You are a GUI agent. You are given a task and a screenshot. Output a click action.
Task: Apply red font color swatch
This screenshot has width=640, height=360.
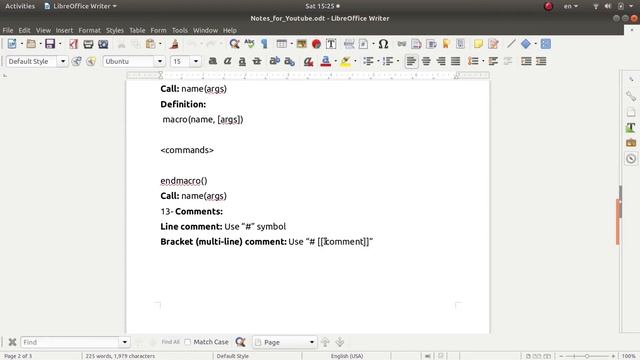point(326,61)
